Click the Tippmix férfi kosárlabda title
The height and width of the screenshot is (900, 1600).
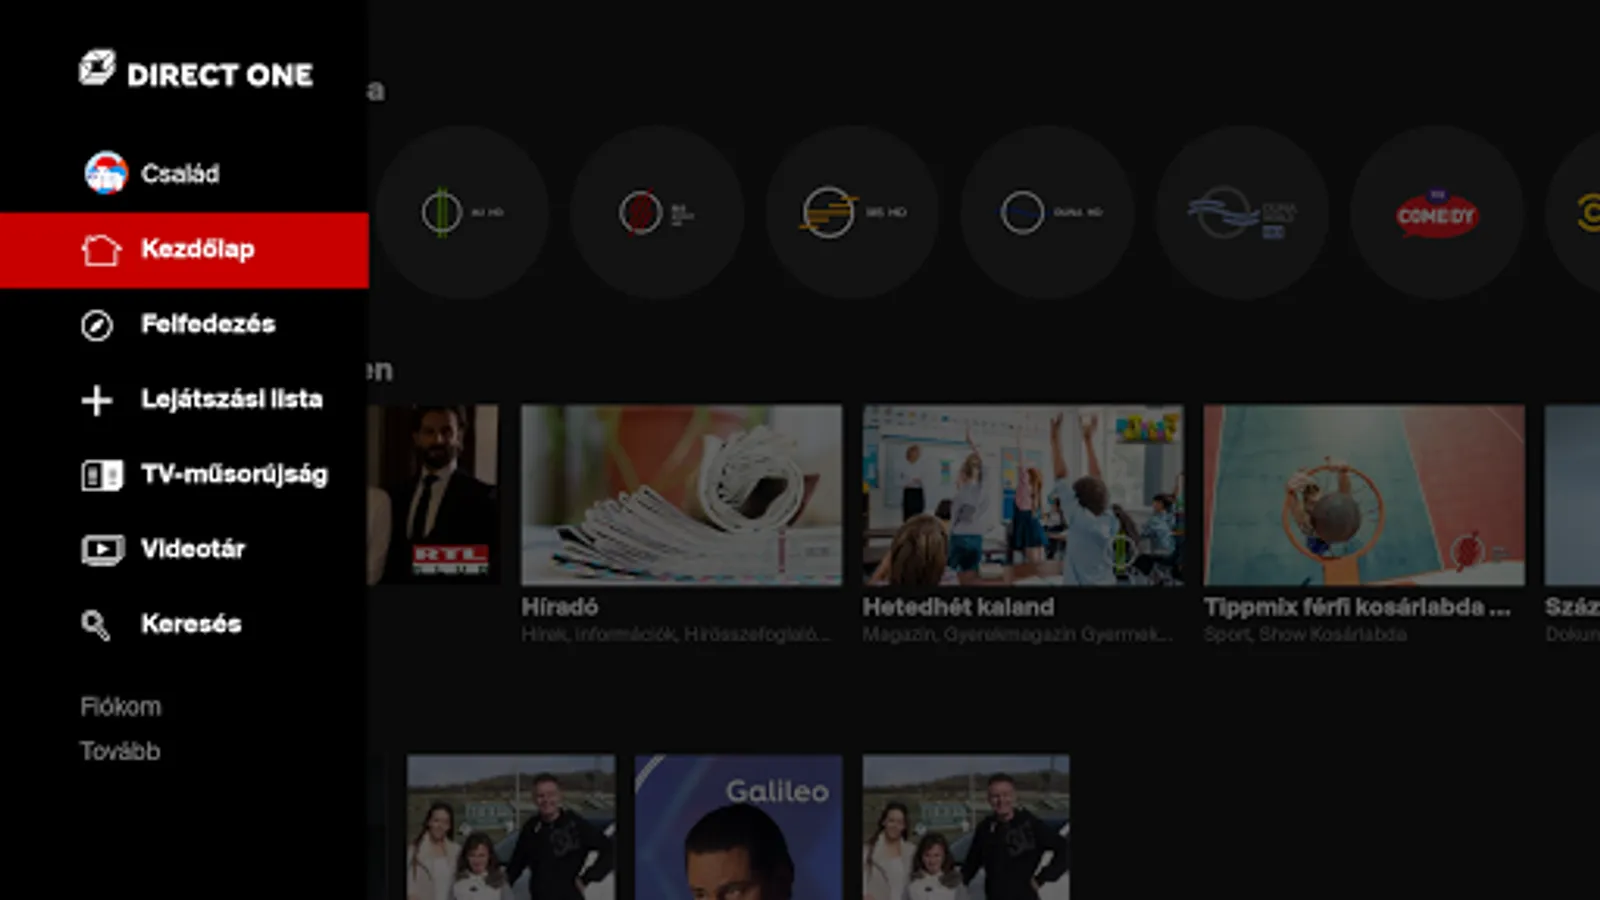point(1357,607)
